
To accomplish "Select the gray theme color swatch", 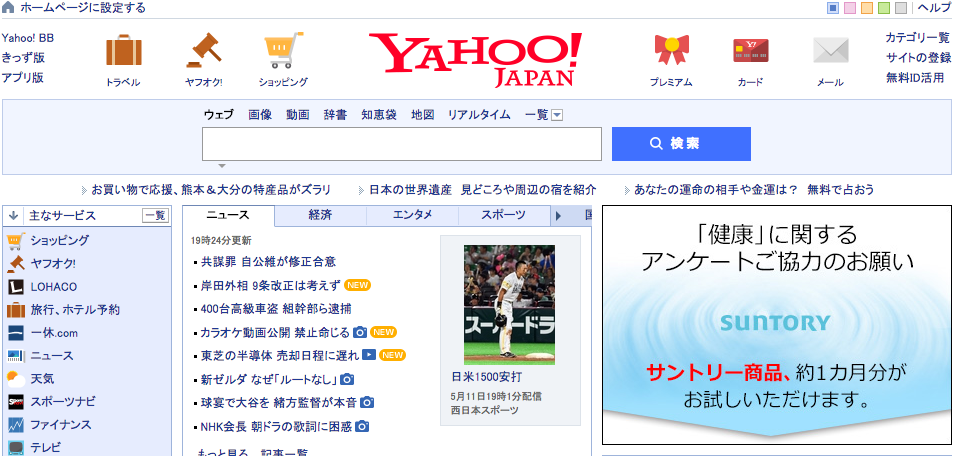I will pos(901,8).
